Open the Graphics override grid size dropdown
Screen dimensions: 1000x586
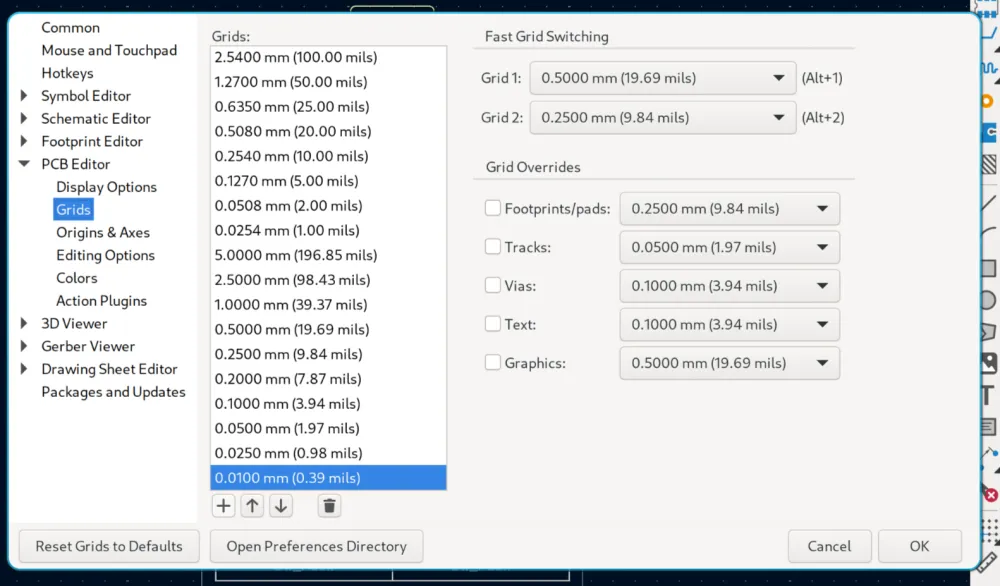coord(729,363)
